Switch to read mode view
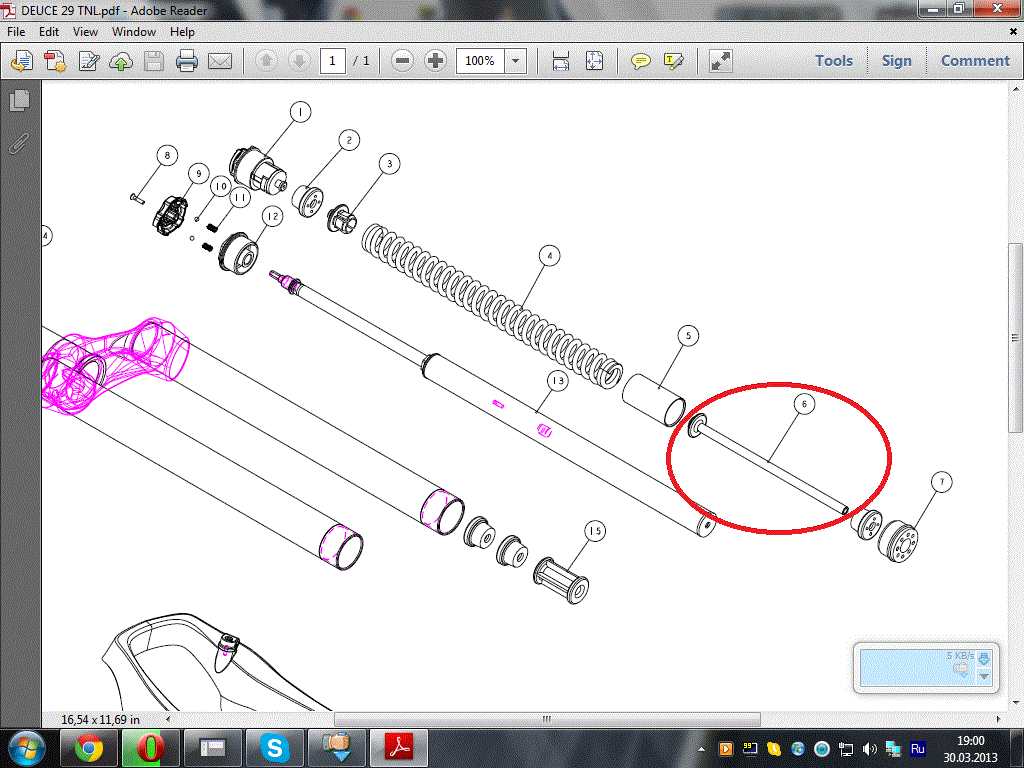This screenshot has height=768, width=1024. pyautogui.click(x=720, y=61)
